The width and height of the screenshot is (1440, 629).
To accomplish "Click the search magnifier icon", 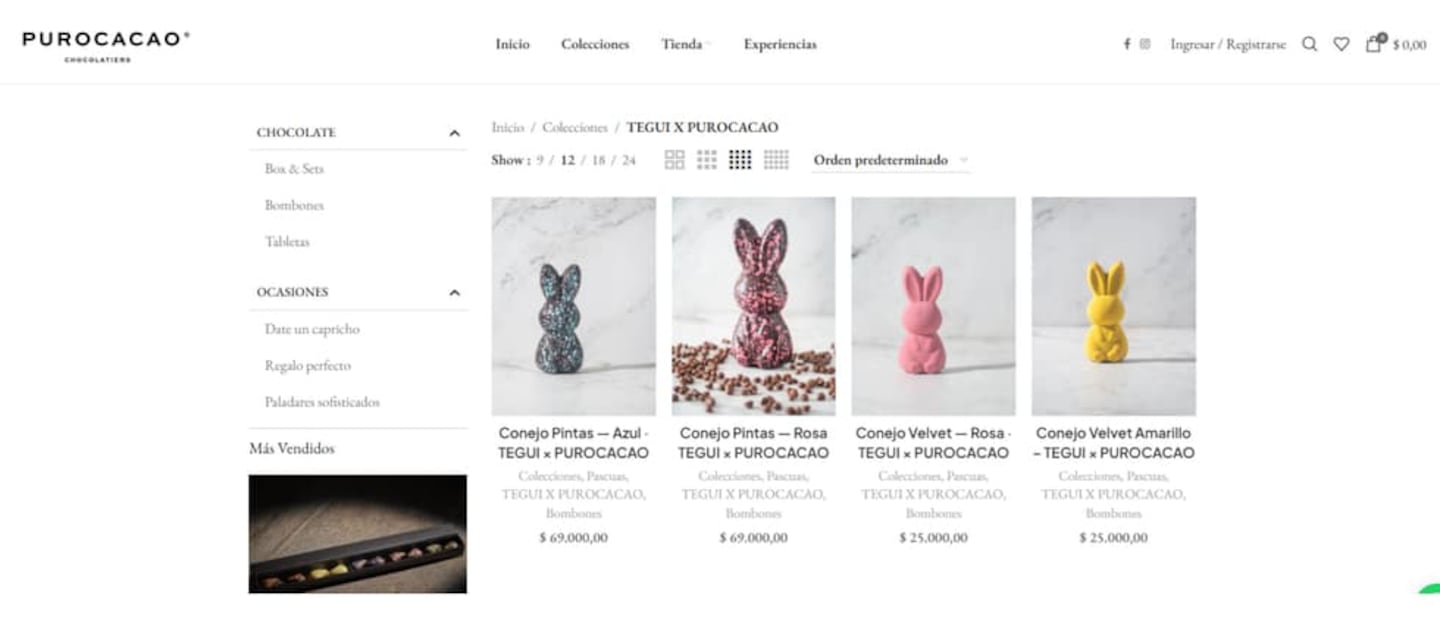I will pos(1309,44).
